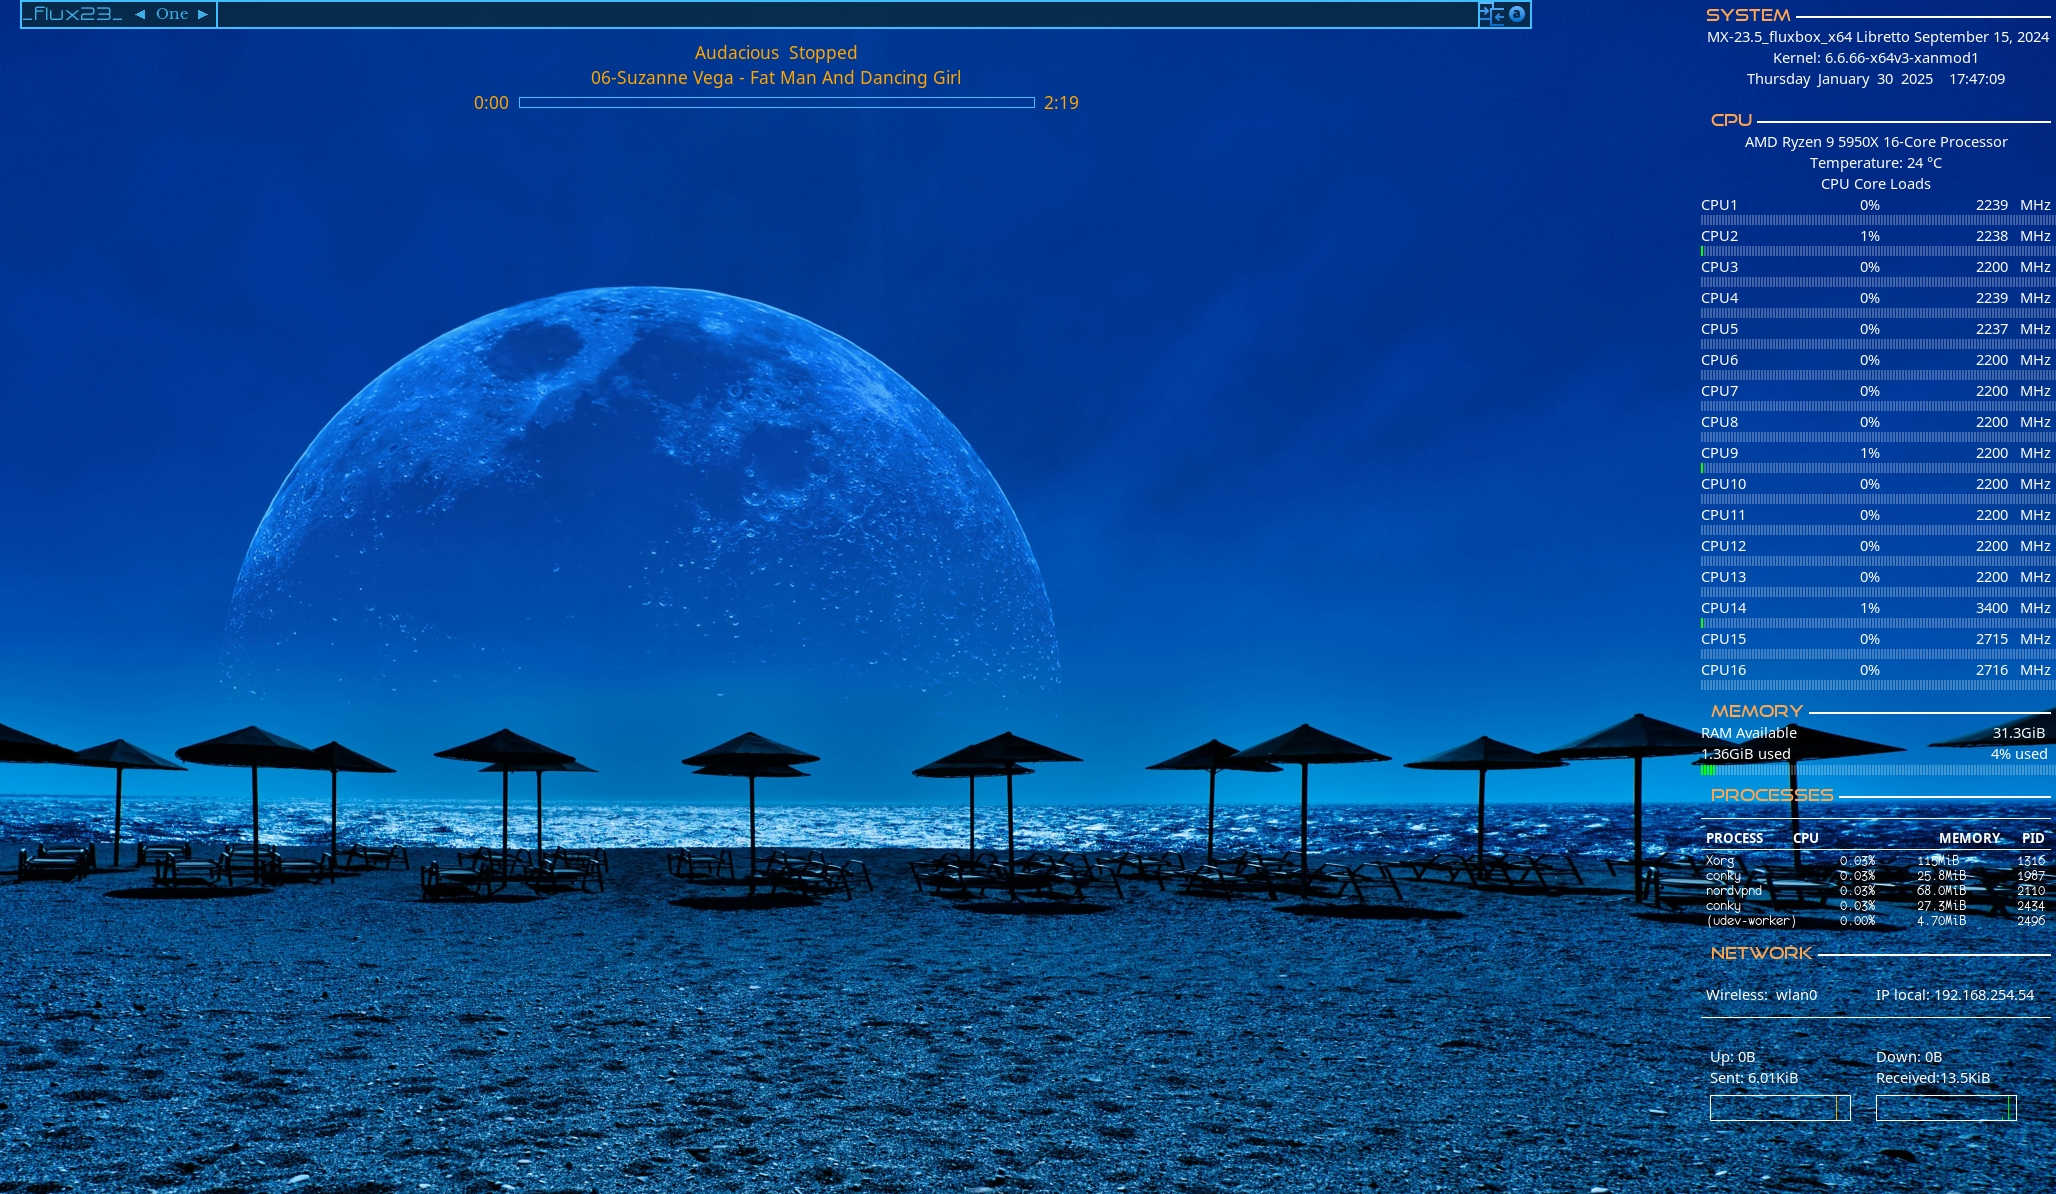The height and width of the screenshot is (1194, 2056).
Task: Click the previous workspace arrow in toolbar
Action: coord(140,14)
